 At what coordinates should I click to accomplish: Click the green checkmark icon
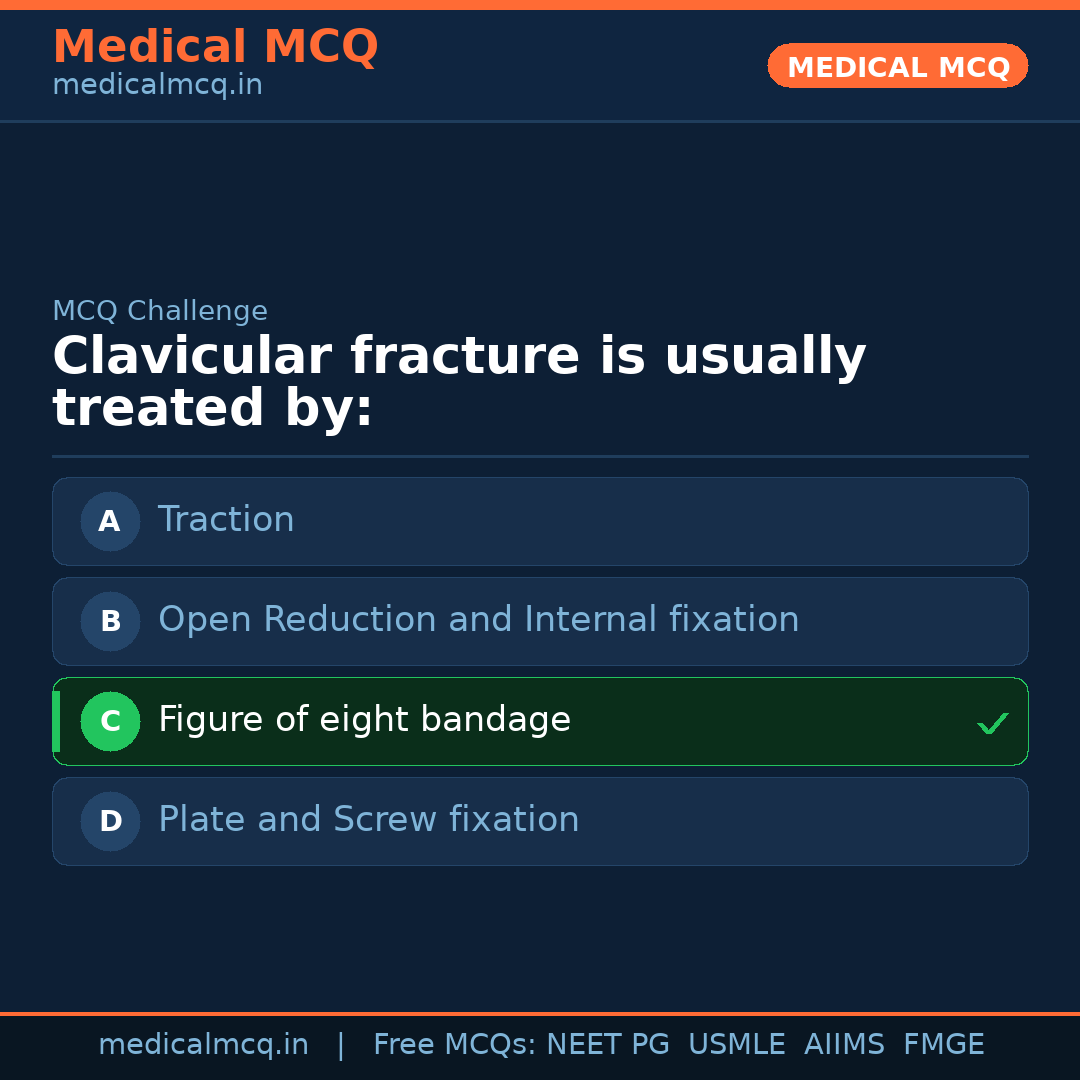(x=992, y=723)
